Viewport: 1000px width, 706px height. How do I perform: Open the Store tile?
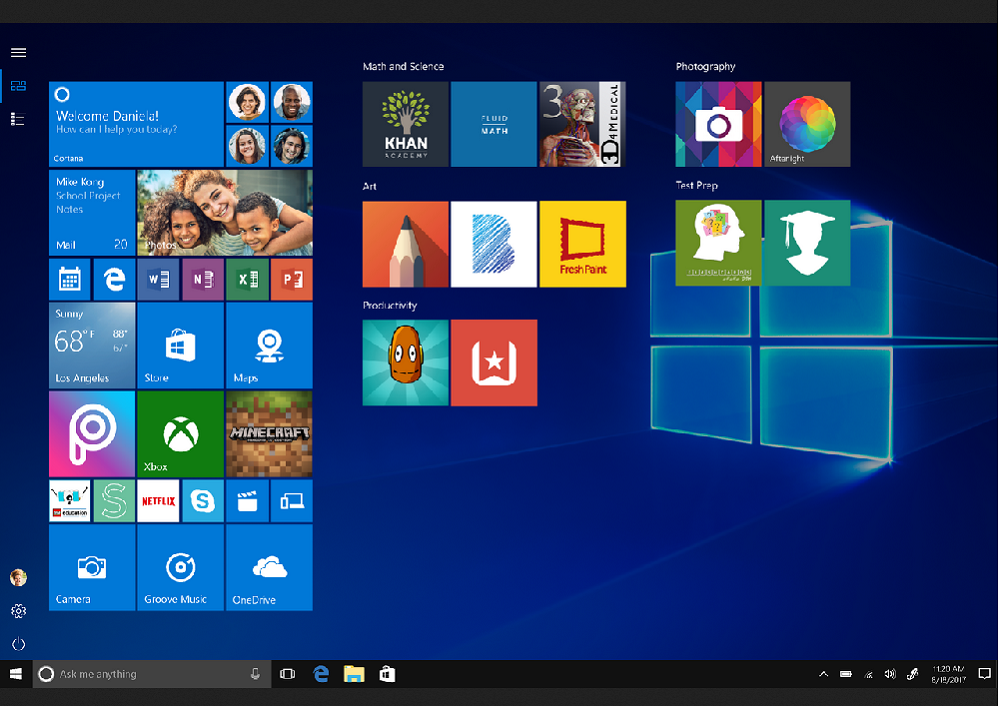[x=180, y=345]
